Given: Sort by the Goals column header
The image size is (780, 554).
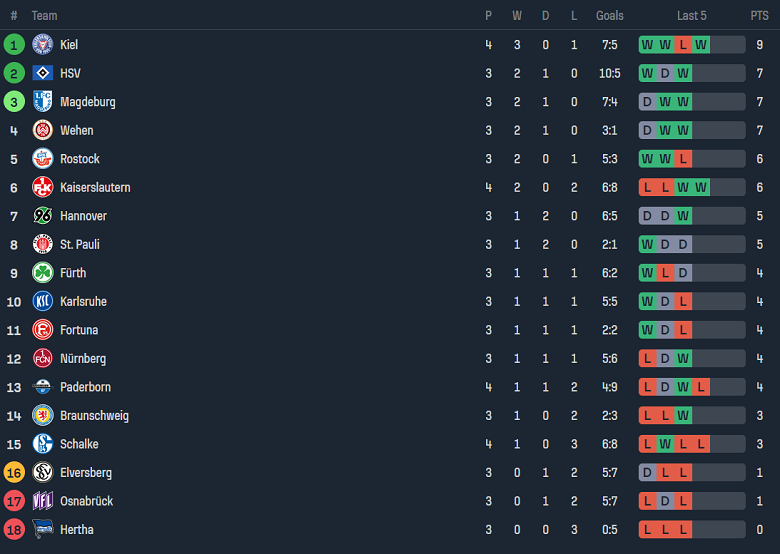Looking at the screenshot, I should click(x=609, y=16).
